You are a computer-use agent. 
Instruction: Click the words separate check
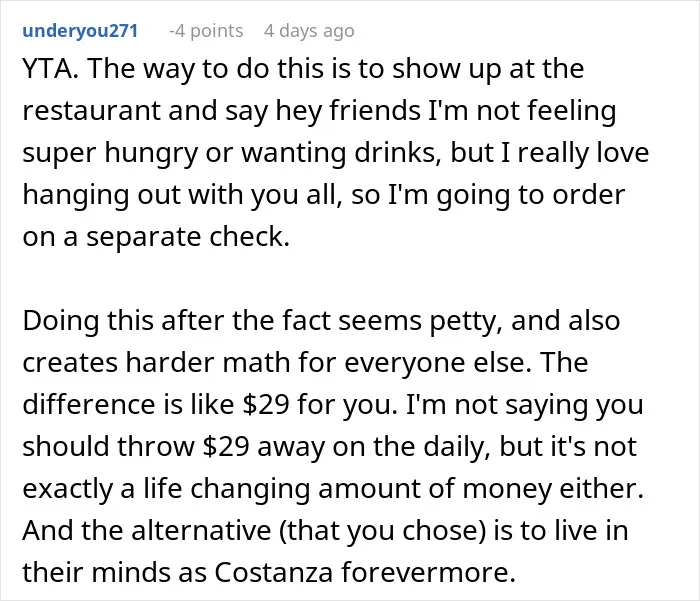point(188,237)
